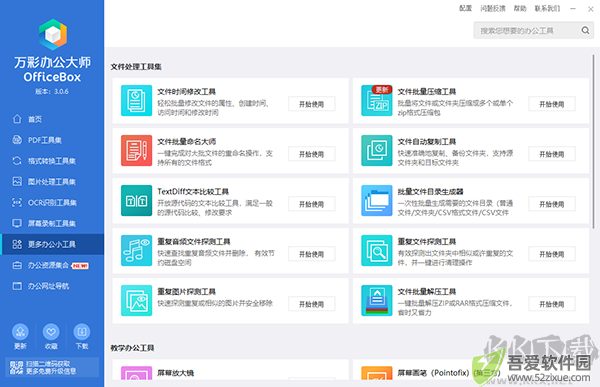Click the home icon beside 首页
Screen dimensions: 600x387
pos(17,119)
